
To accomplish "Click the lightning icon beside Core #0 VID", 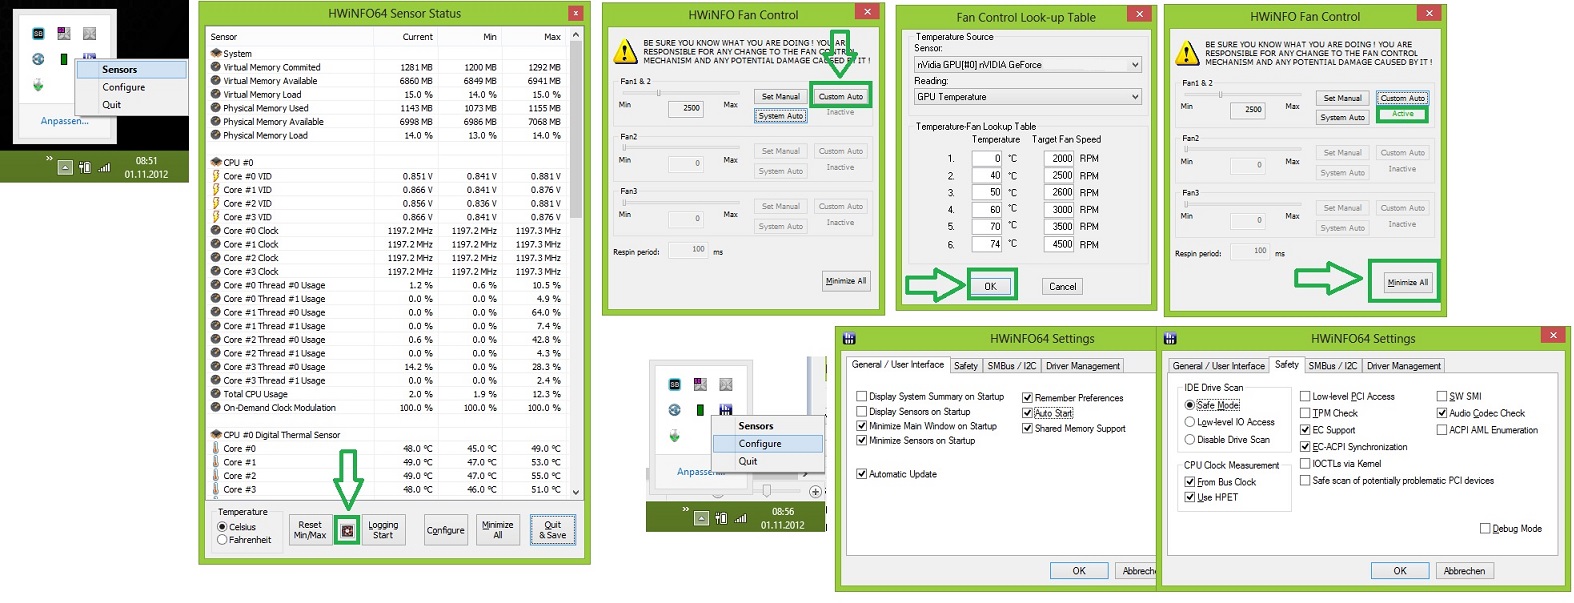I will (215, 176).
